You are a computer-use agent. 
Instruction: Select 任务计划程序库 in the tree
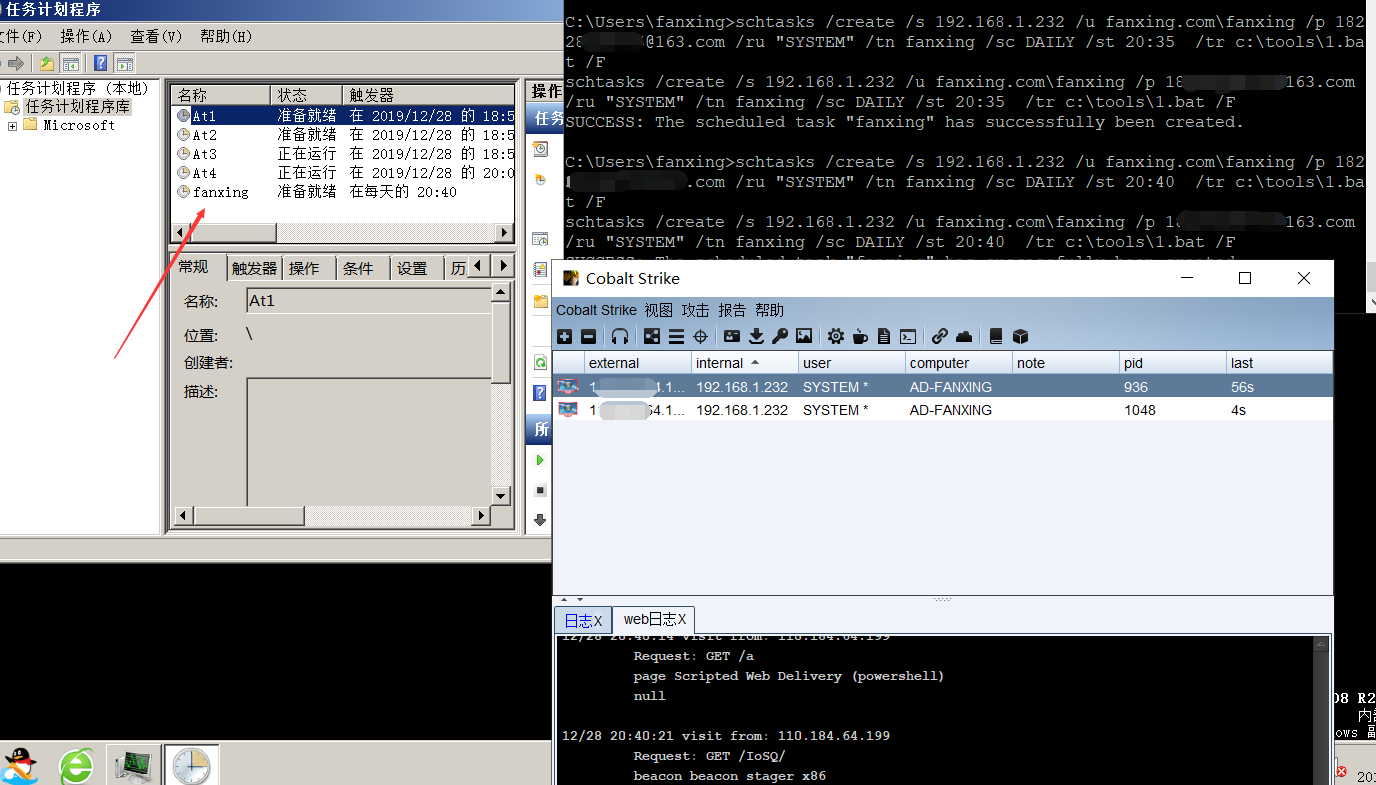77,106
